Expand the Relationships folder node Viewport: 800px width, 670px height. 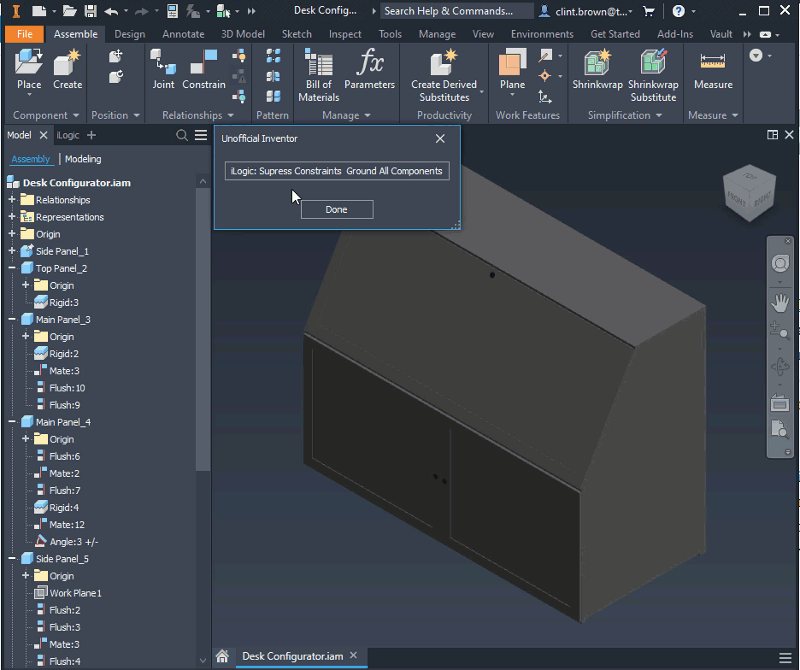(x=12, y=200)
